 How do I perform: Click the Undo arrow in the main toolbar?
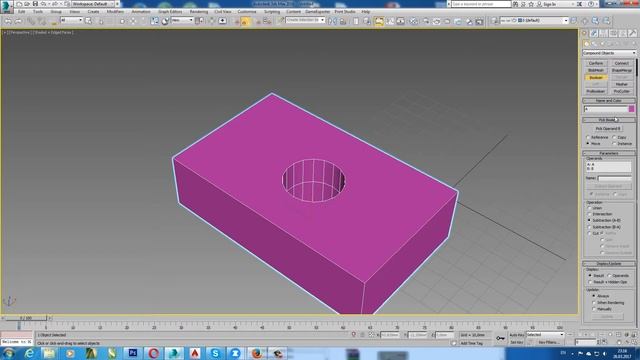[x=8, y=20]
